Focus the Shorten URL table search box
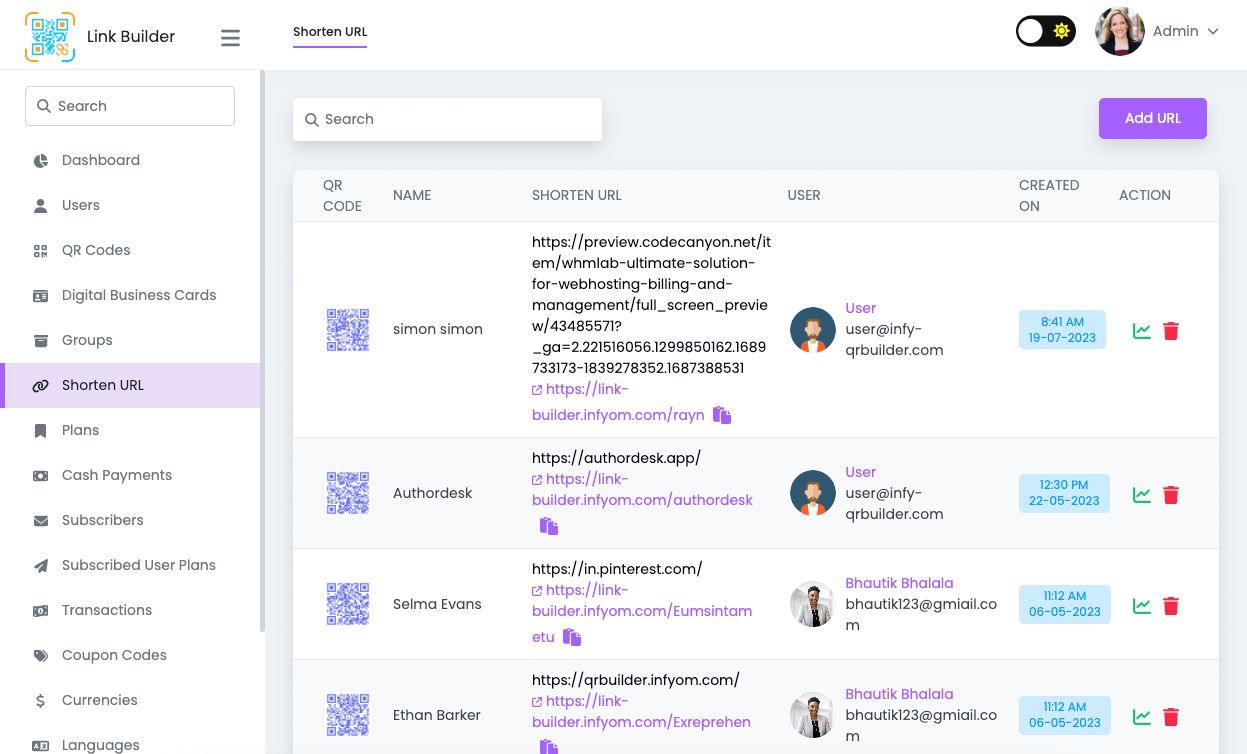 [447, 119]
